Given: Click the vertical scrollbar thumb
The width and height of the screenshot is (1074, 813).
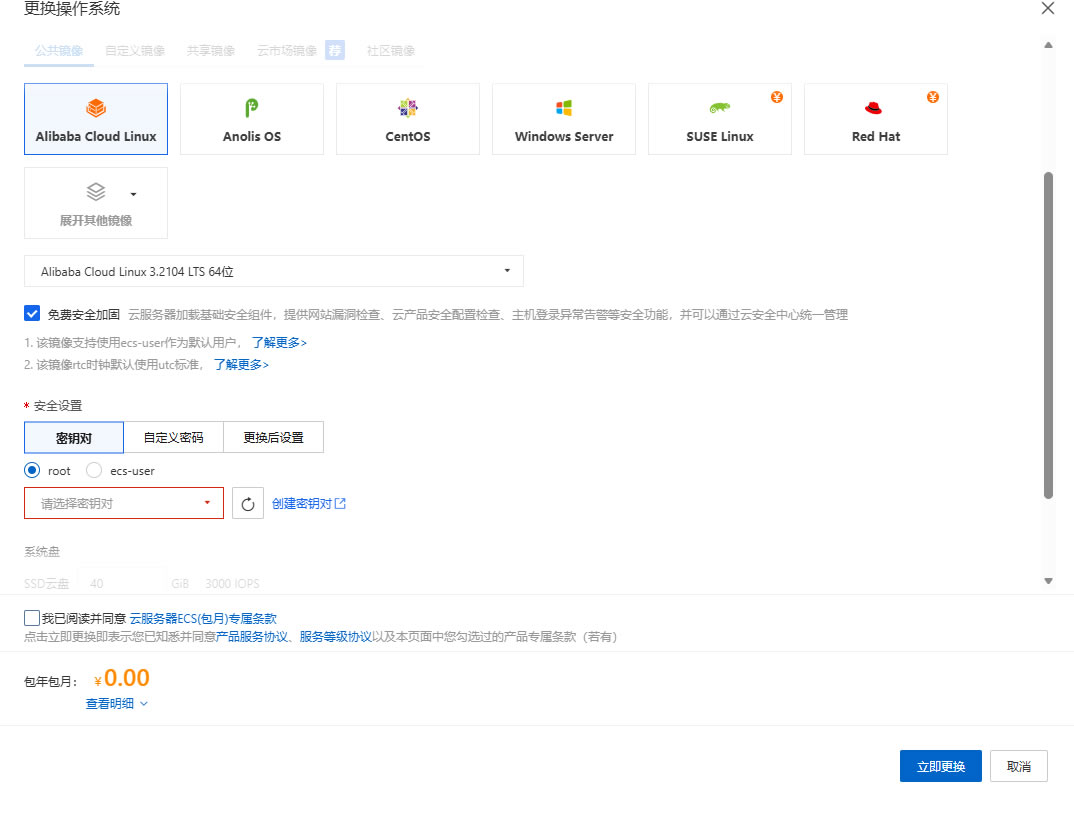Looking at the screenshot, I should pyautogui.click(x=1048, y=336).
